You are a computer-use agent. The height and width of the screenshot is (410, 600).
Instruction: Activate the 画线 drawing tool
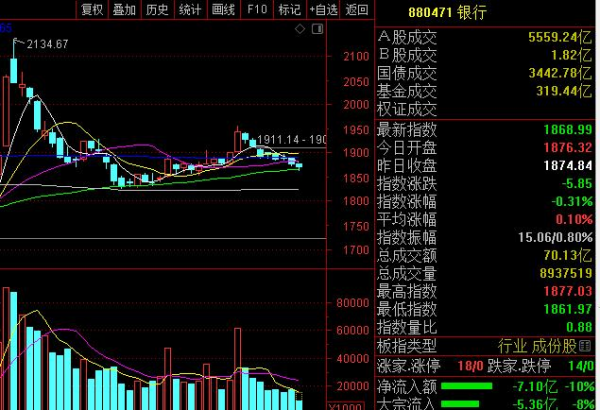click(224, 10)
